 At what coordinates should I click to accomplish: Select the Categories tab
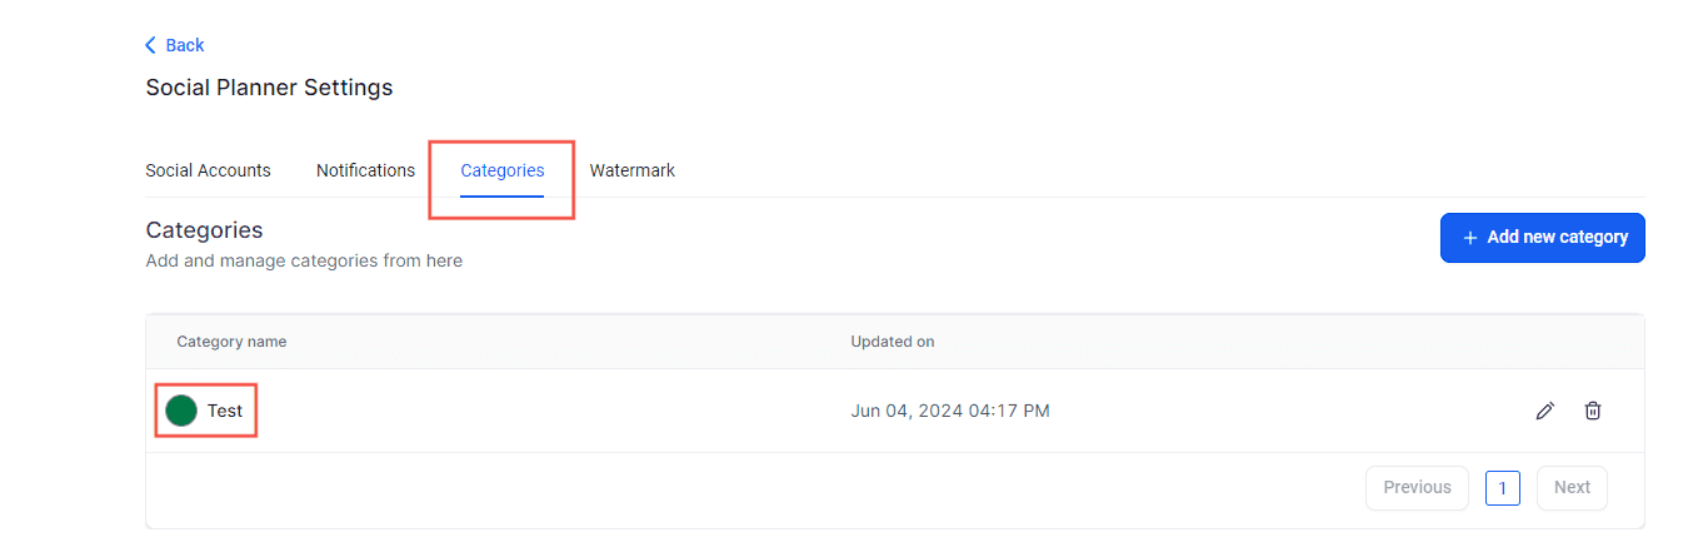point(502,170)
